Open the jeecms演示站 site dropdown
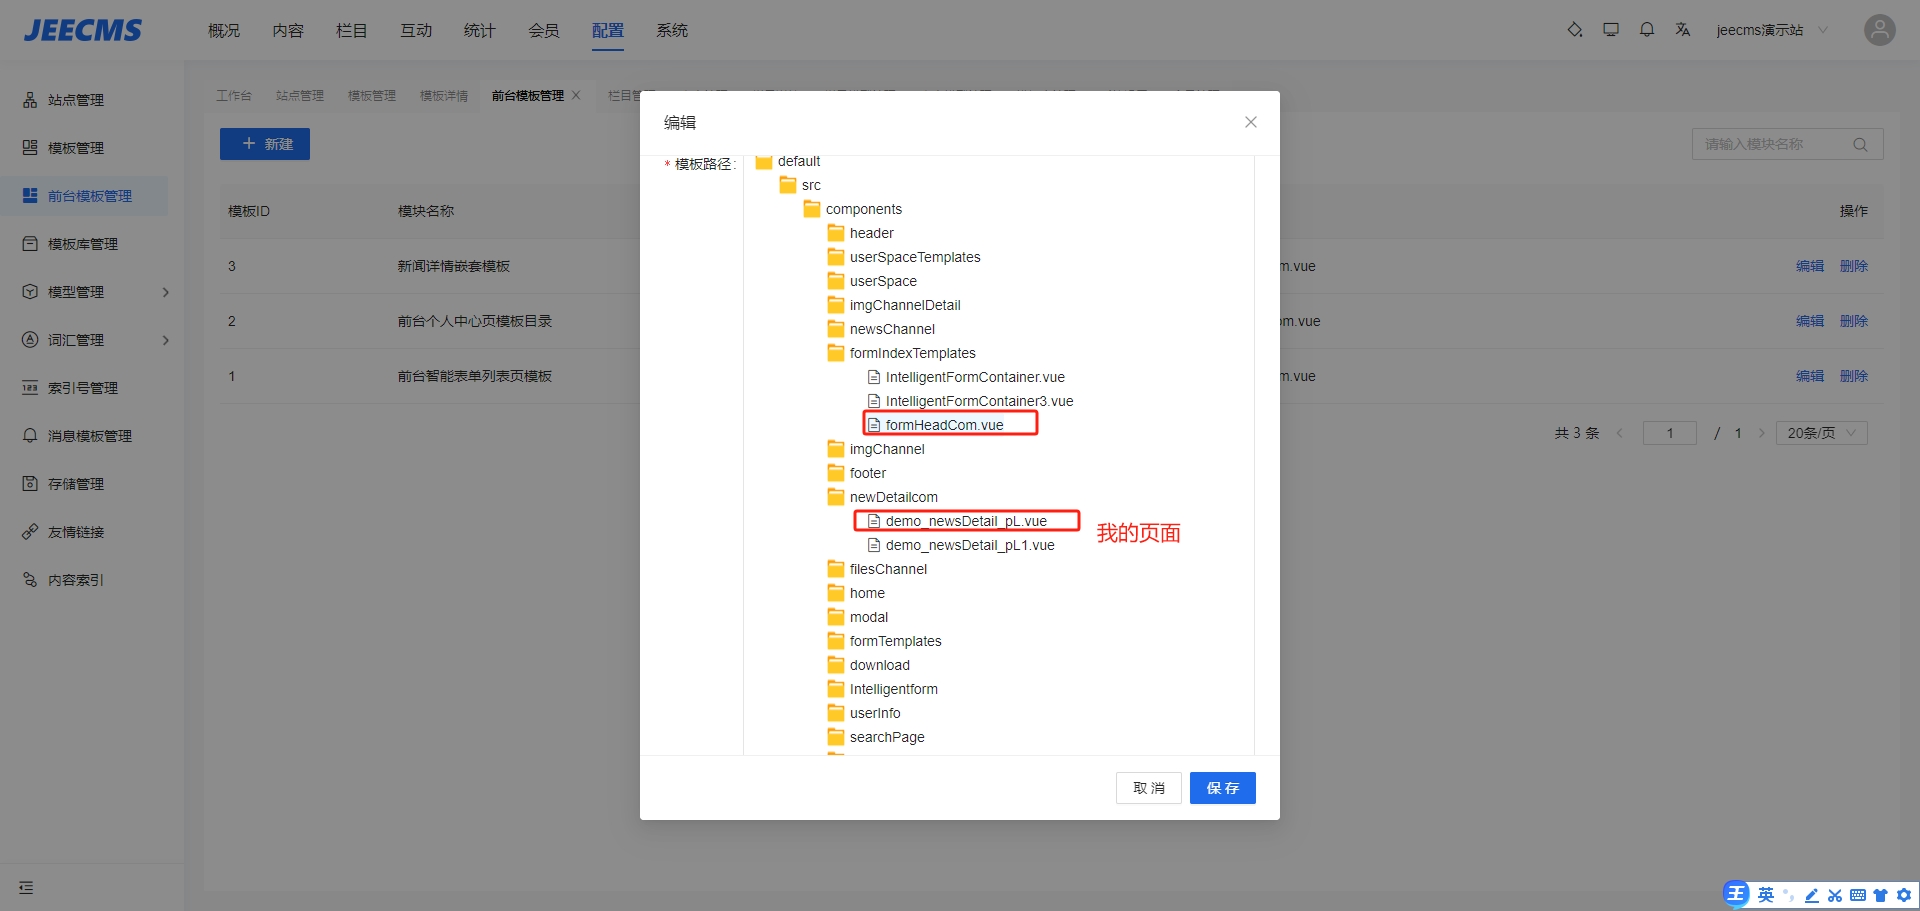 click(1771, 30)
